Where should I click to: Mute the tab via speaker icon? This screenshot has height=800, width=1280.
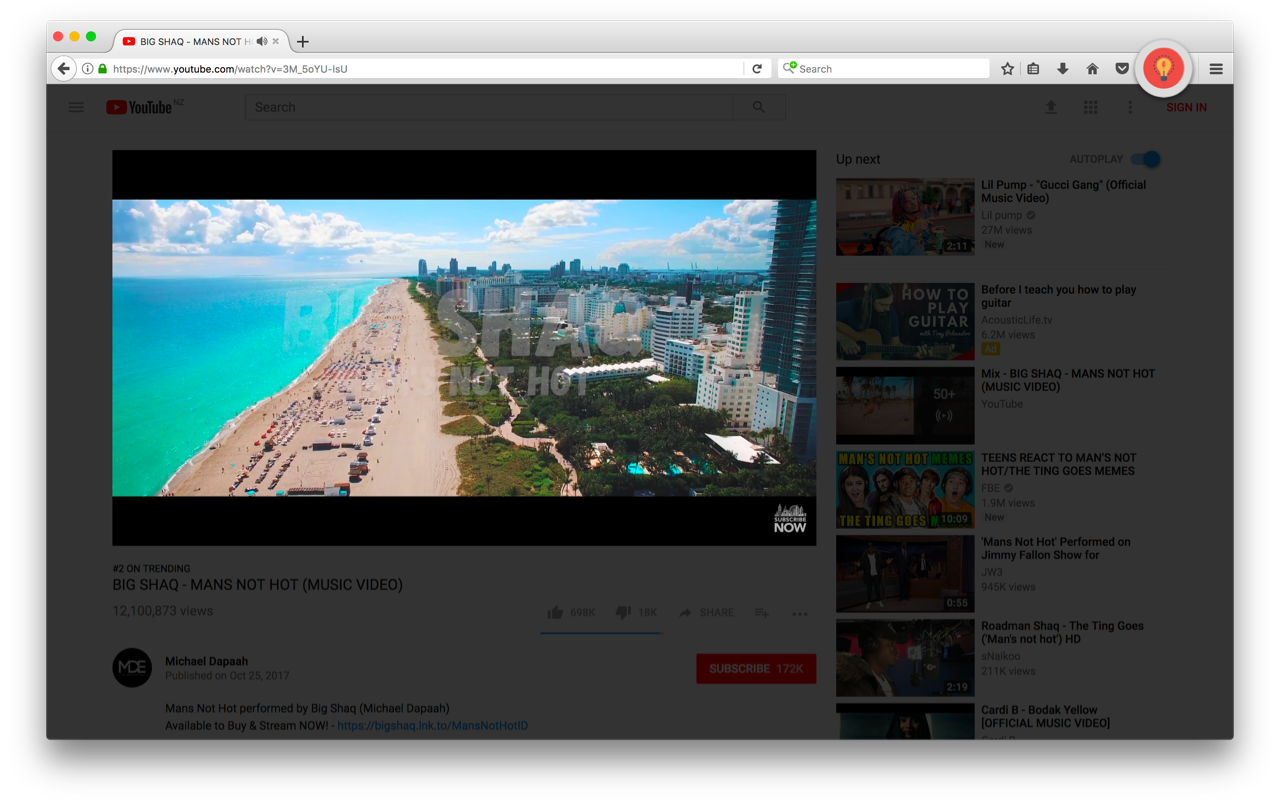click(261, 41)
